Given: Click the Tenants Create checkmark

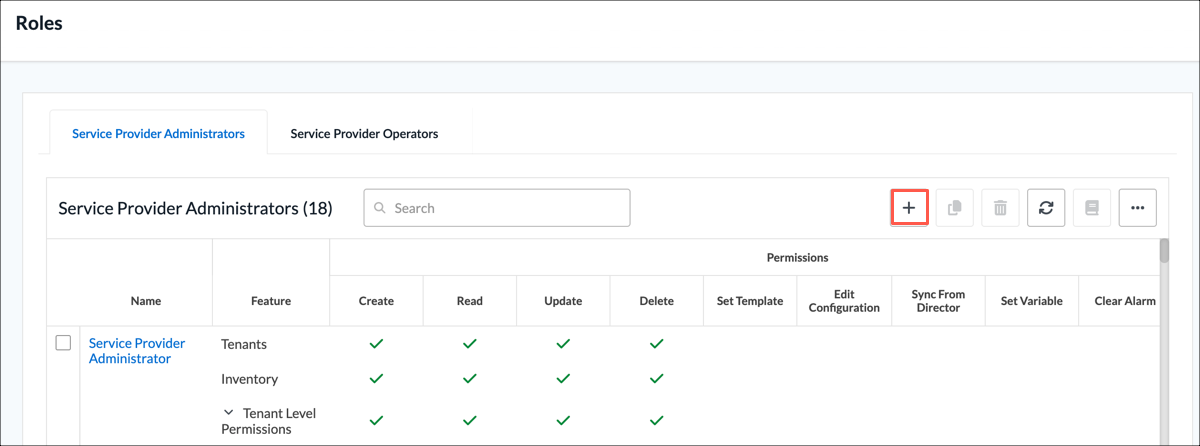Looking at the screenshot, I should click(376, 344).
